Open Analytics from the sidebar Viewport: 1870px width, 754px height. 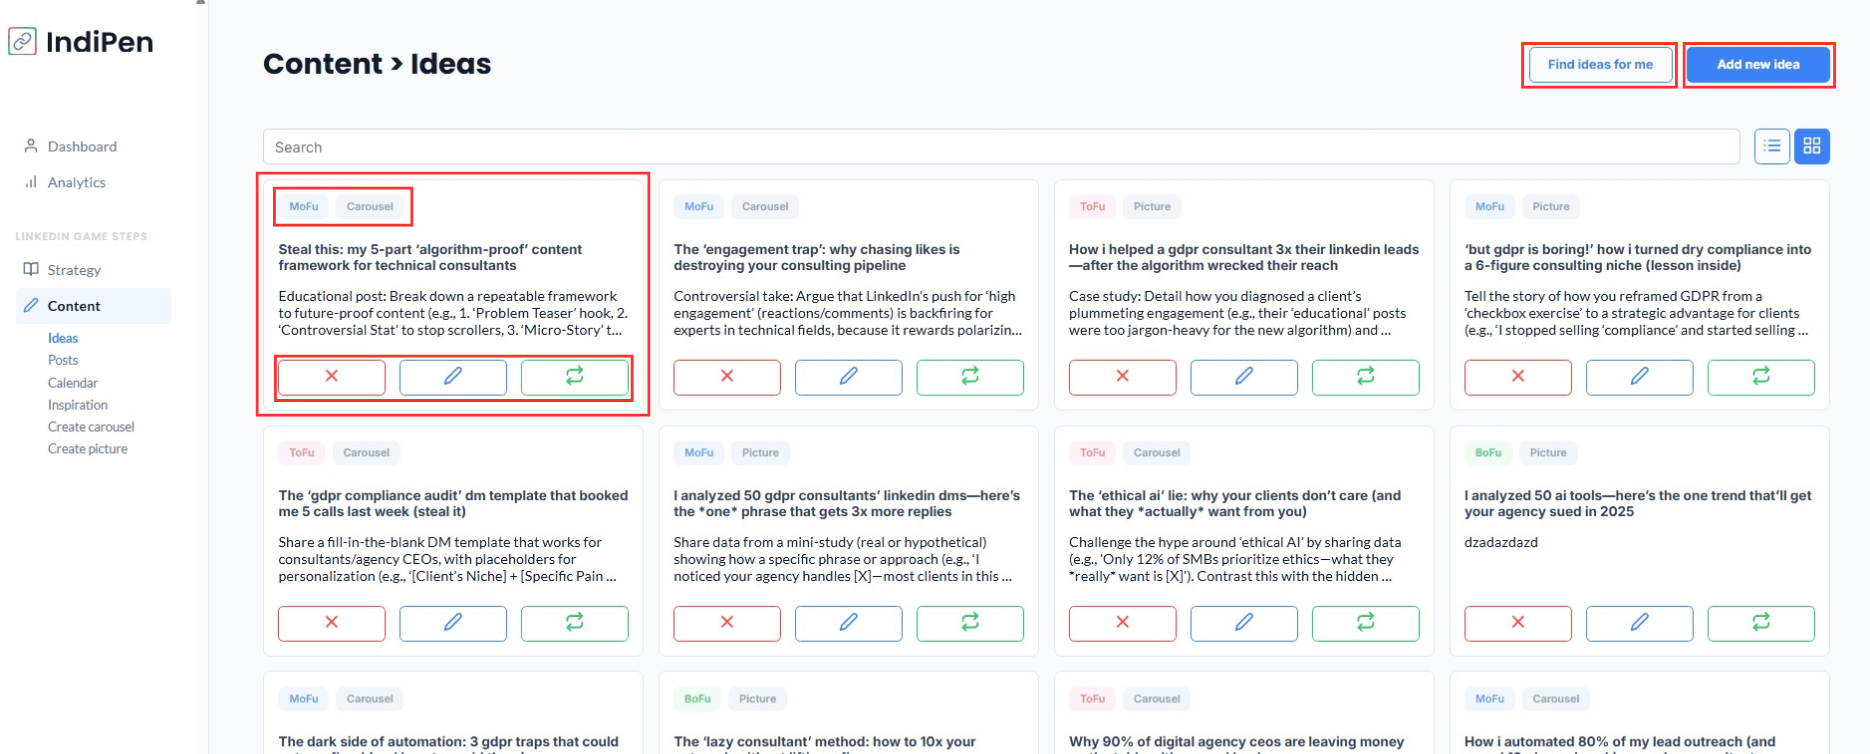tap(76, 183)
